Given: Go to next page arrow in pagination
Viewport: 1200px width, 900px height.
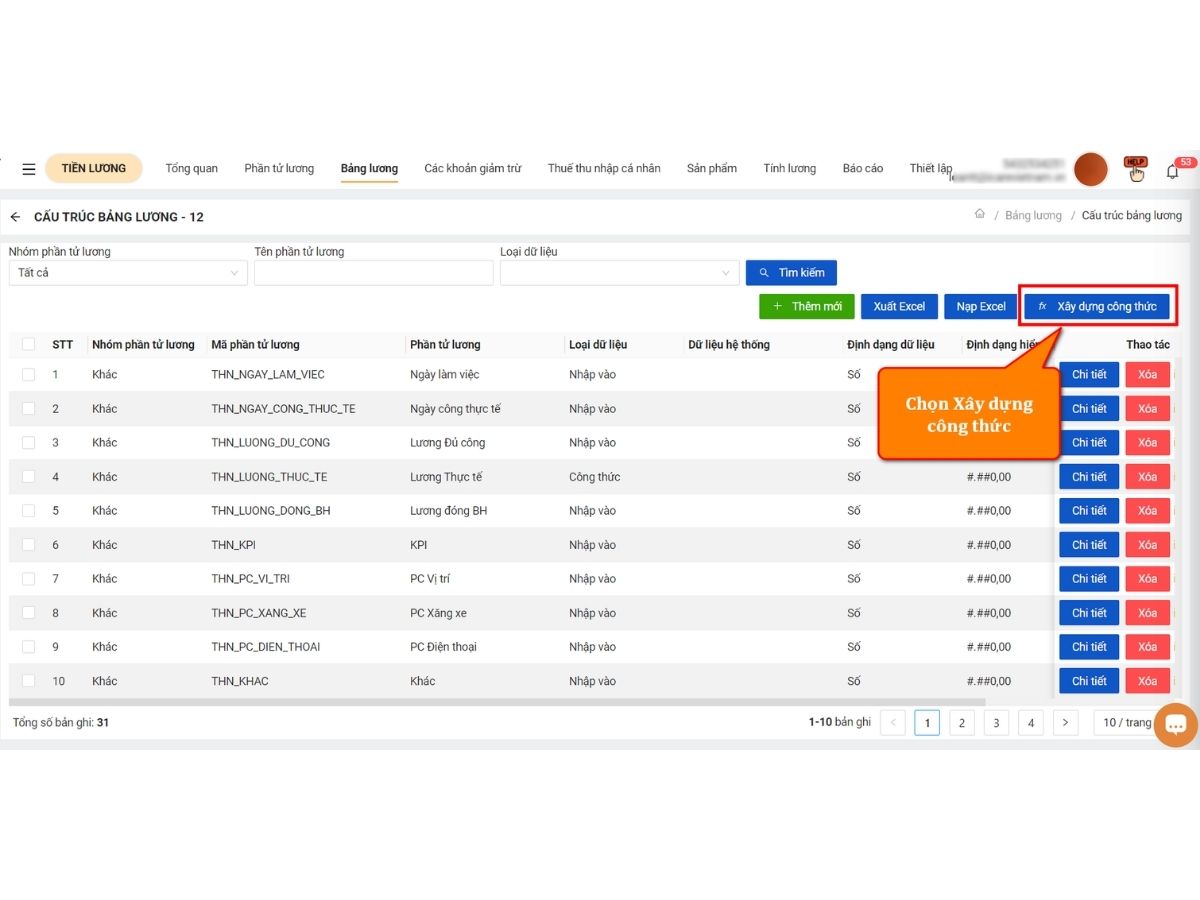Looking at the screenshot, I should point(1065,722).
